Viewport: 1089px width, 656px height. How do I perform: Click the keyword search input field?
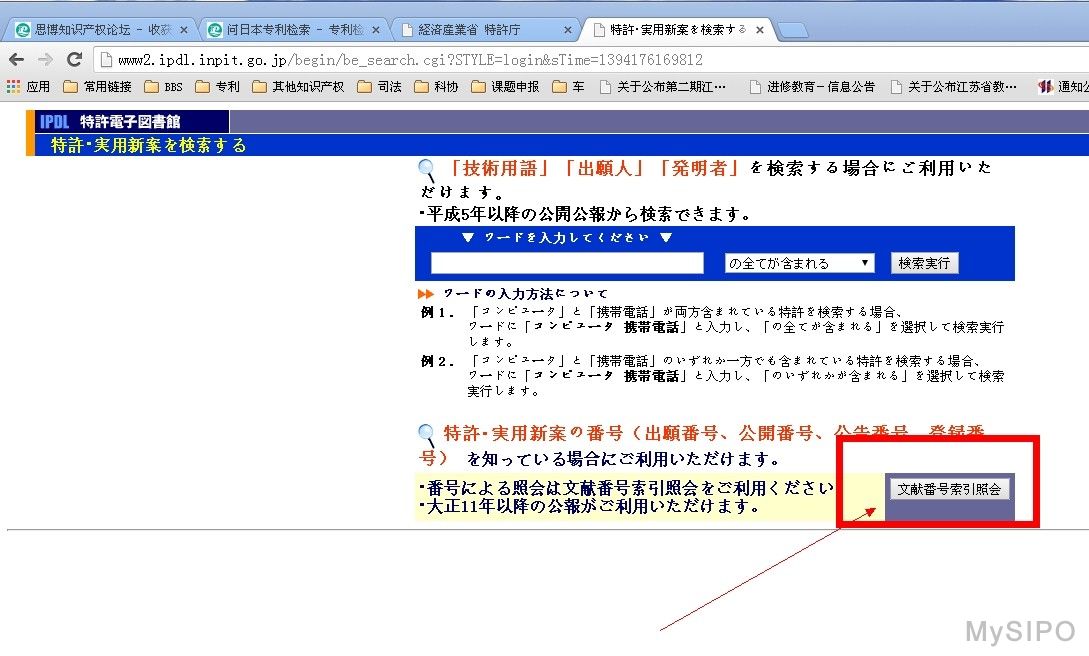(567, 263)
